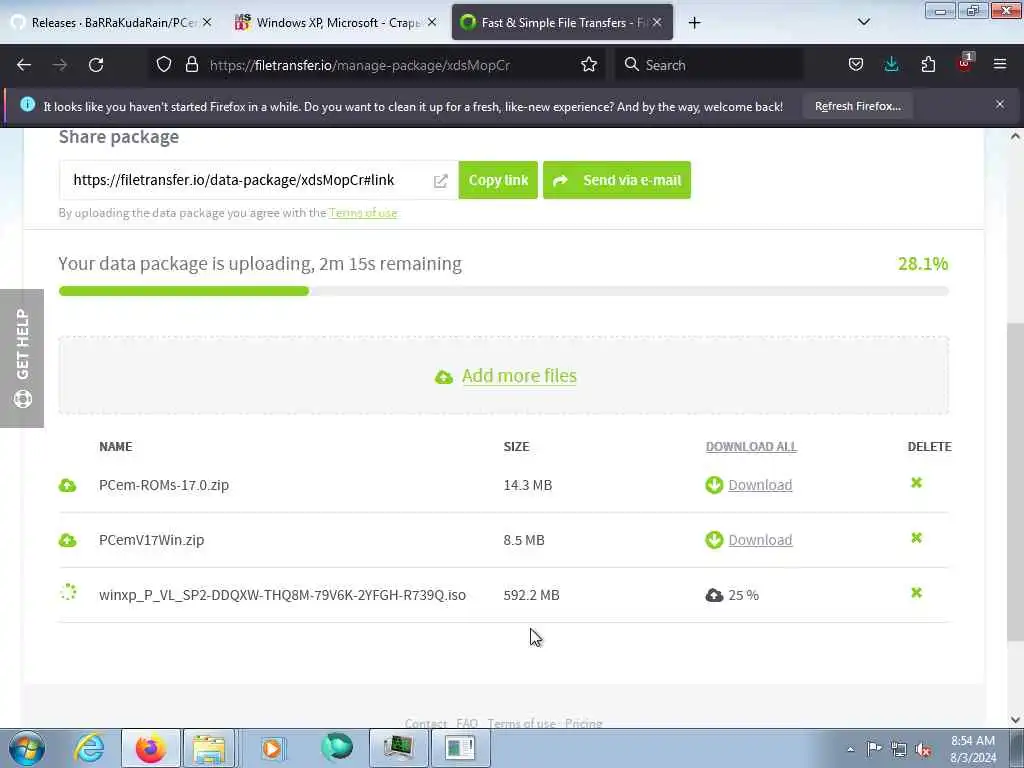Launch Internet Explorer from the taskbar
Viewport: 1024px width, 768px height.
tap(89, 748)
